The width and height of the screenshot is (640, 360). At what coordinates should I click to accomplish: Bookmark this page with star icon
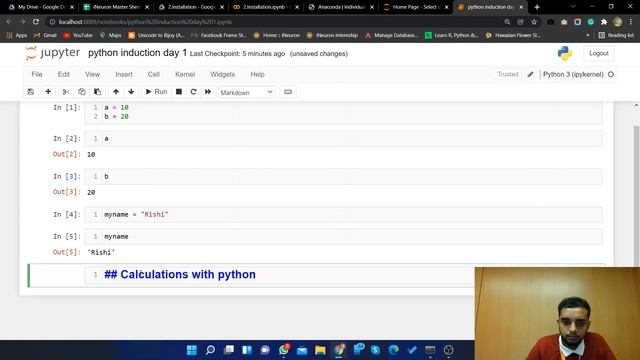coord(534,22)
